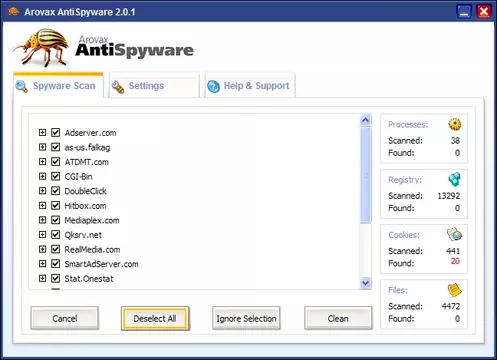
Task: Uncheck the DoubleClick checkbox
Action: (56, 191)
